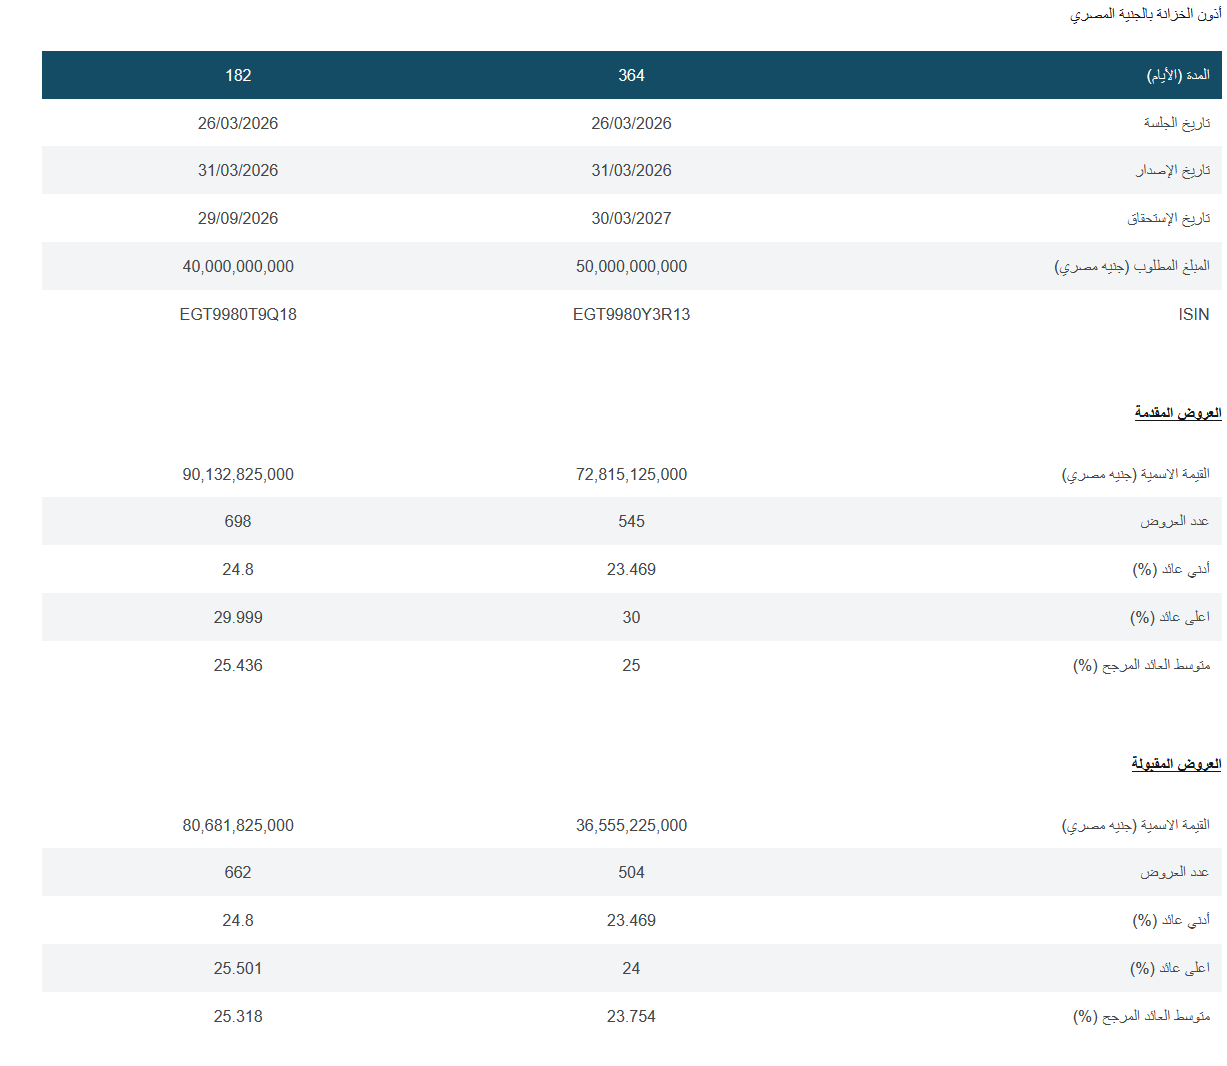Click the maturity date 29/09/2026
Image resolution: width=1227 pixels, height=1066 pixels.
tap(238, 219)
